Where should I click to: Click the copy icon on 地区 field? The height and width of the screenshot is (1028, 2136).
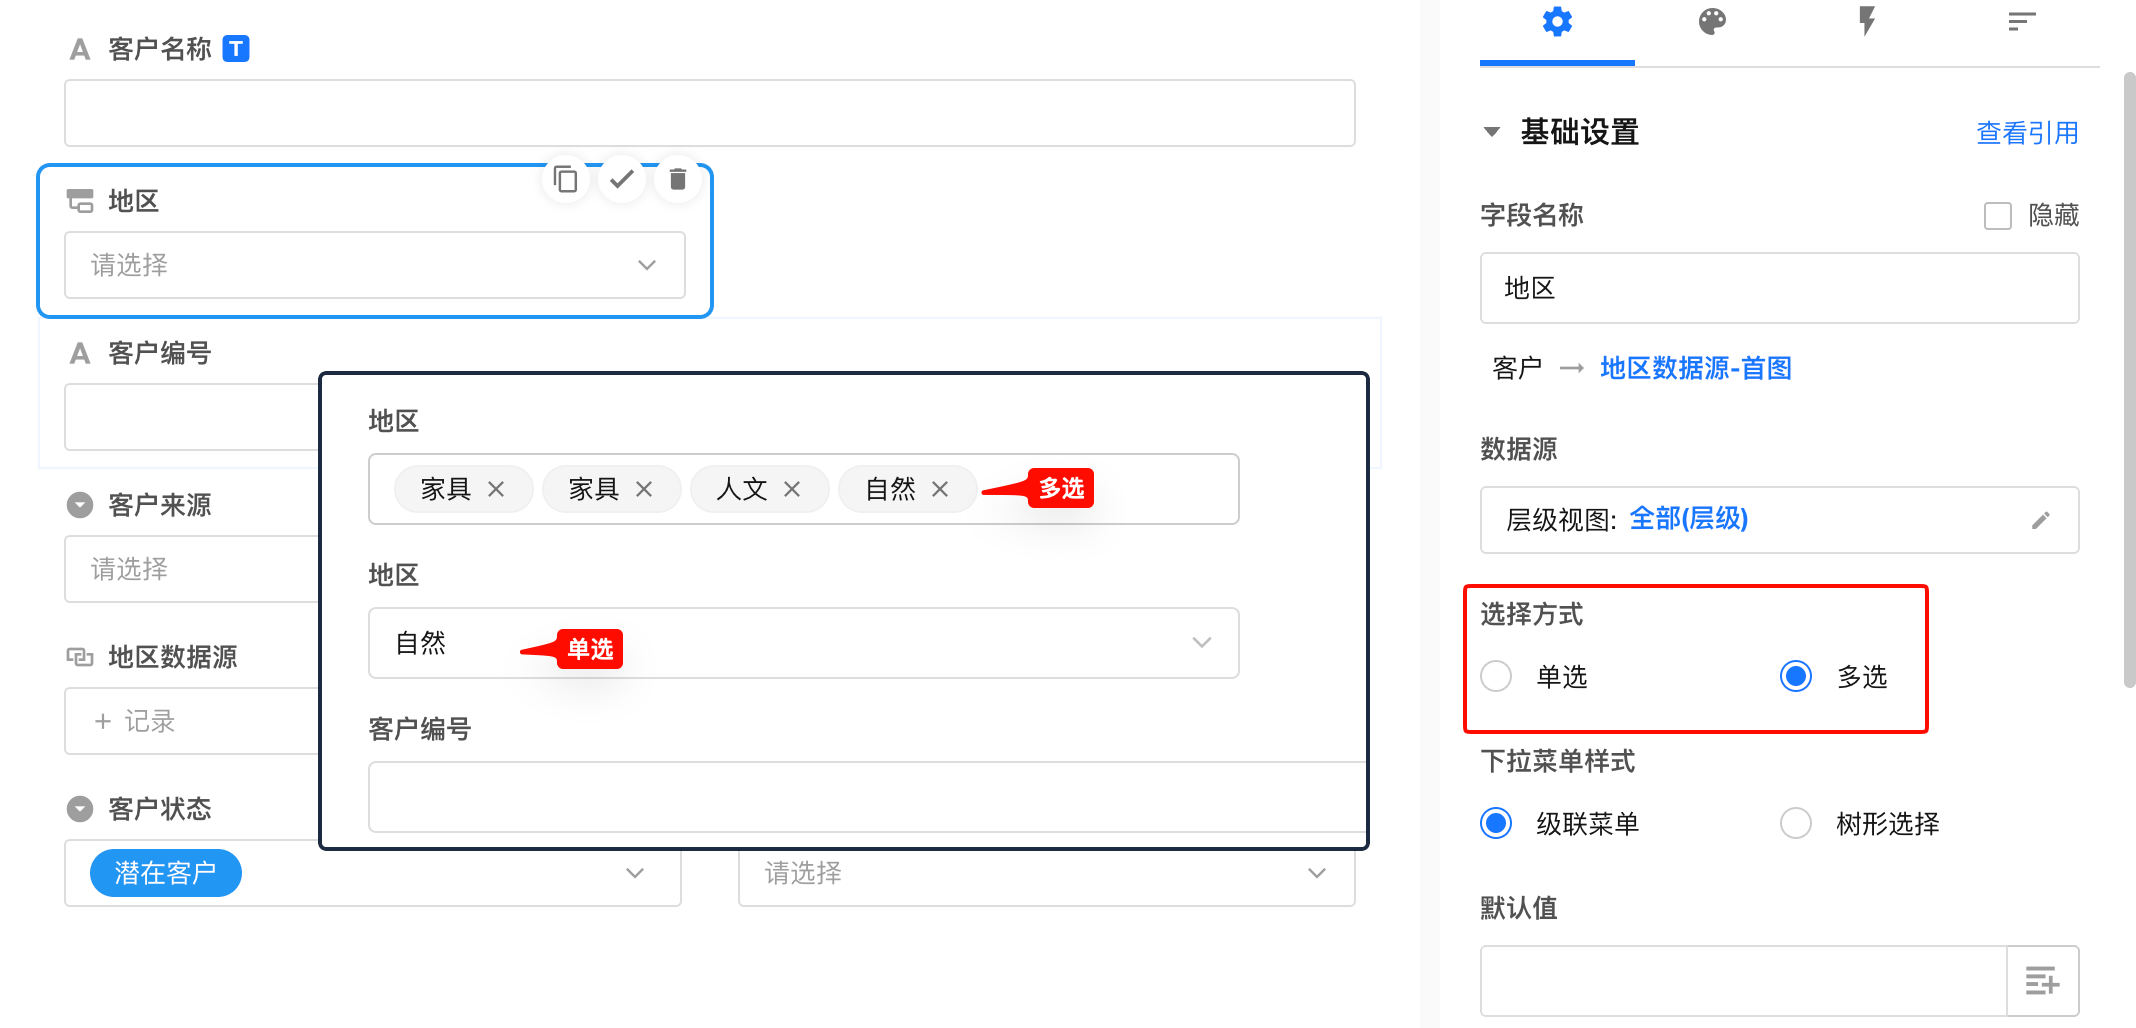(566, 180)
